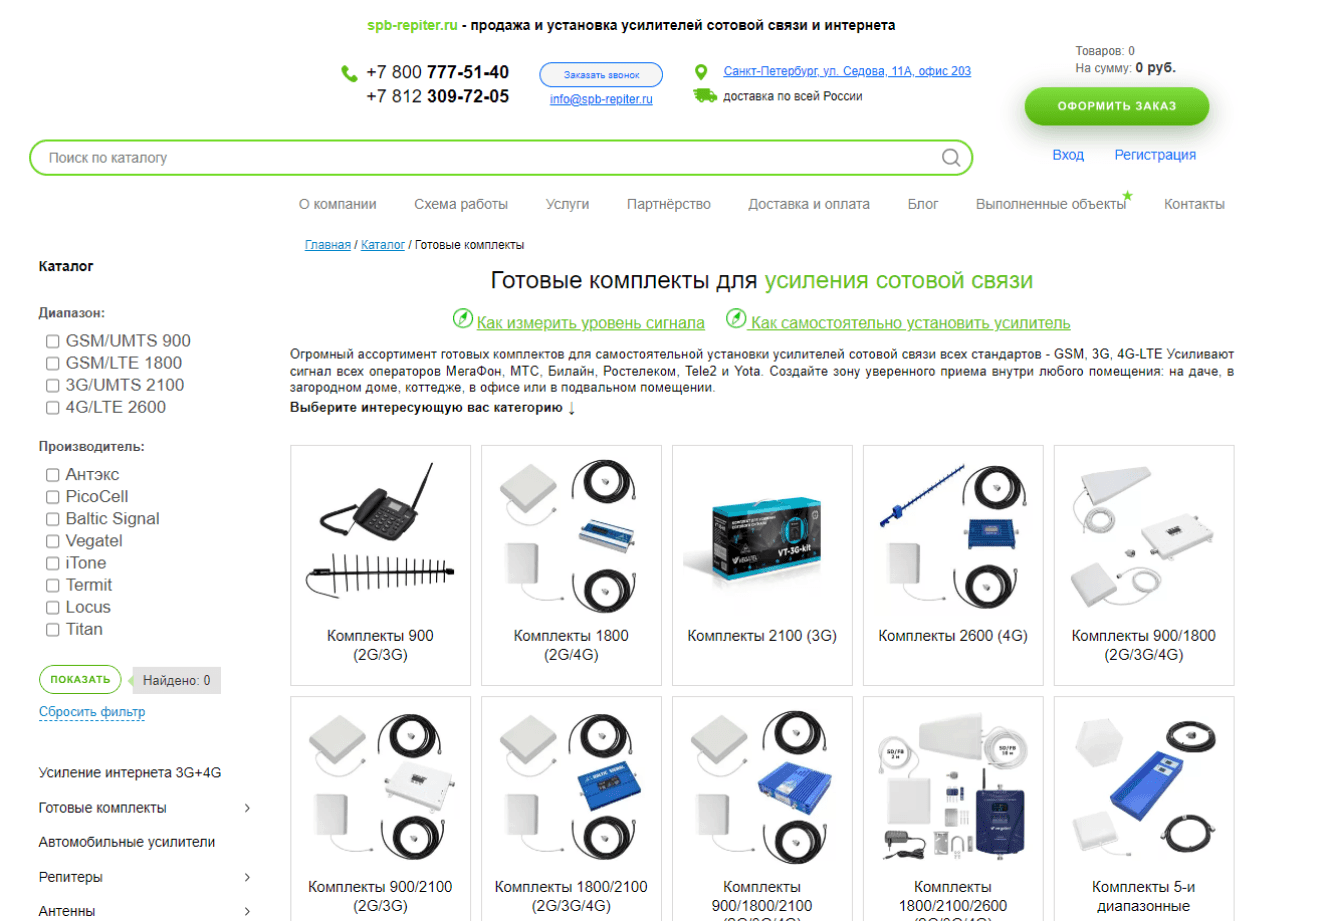Click the Сбросить фильтр link

point(92,712)
